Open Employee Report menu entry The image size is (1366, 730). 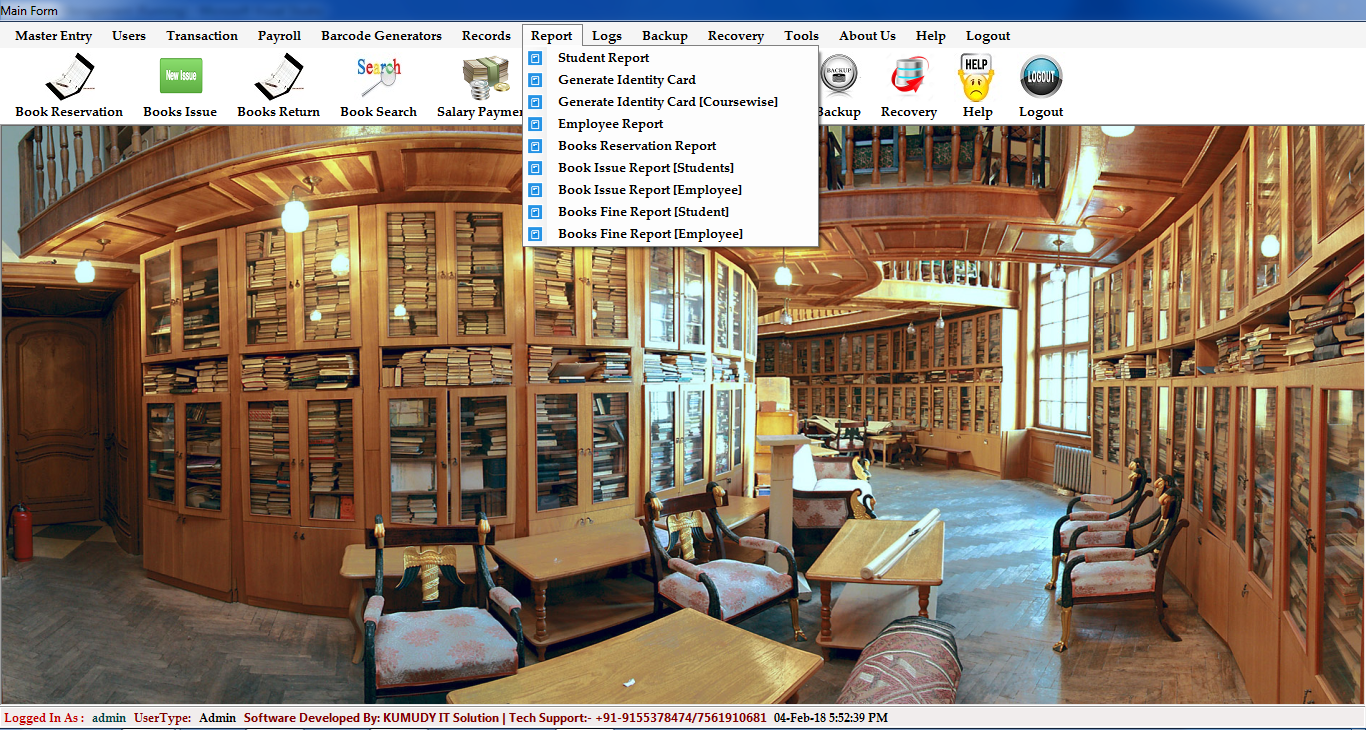pos(610,124)
